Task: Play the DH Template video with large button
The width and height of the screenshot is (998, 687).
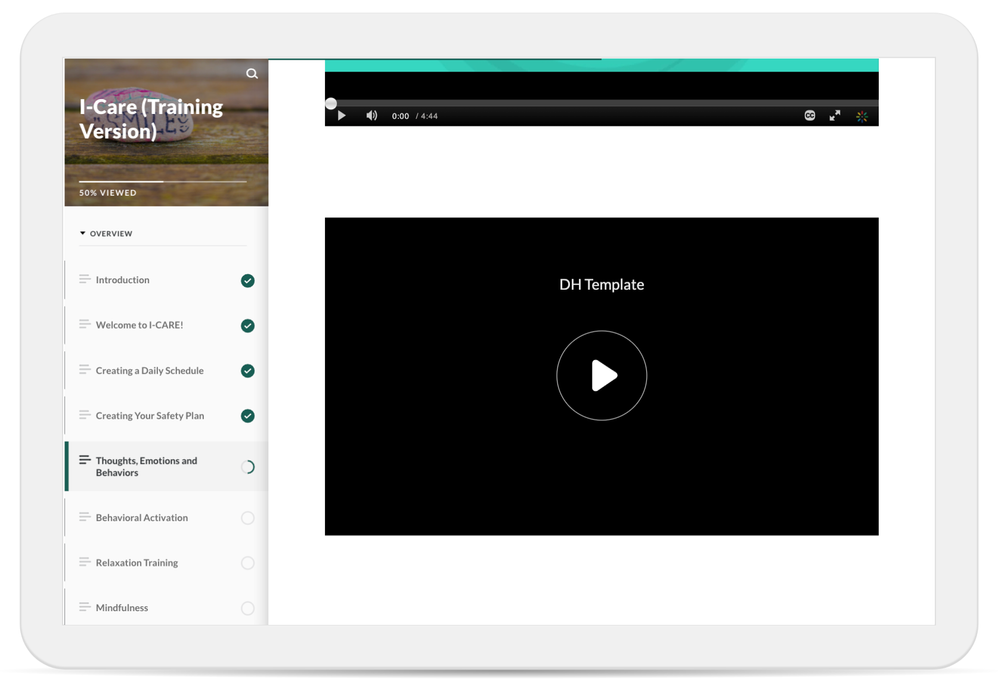Action: [601, 375]
